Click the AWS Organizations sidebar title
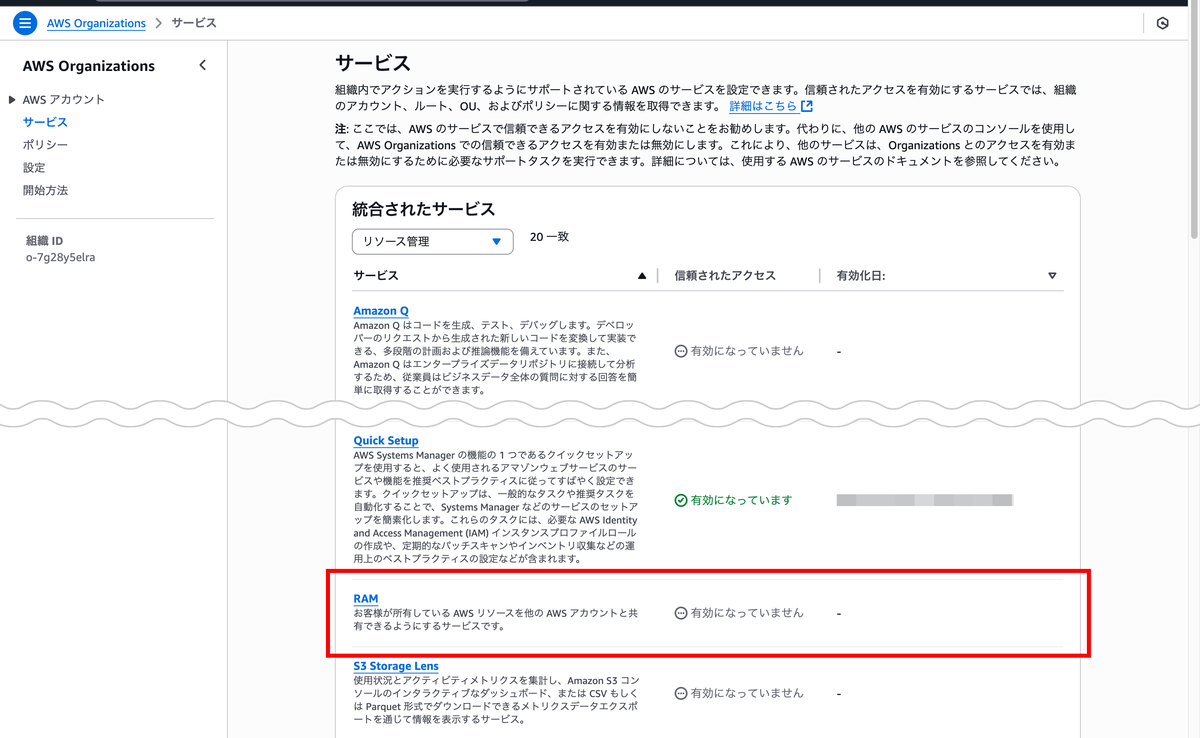The width and height of the screenshot is (1200, 738). pyautogui.click(x=89, y=66)
